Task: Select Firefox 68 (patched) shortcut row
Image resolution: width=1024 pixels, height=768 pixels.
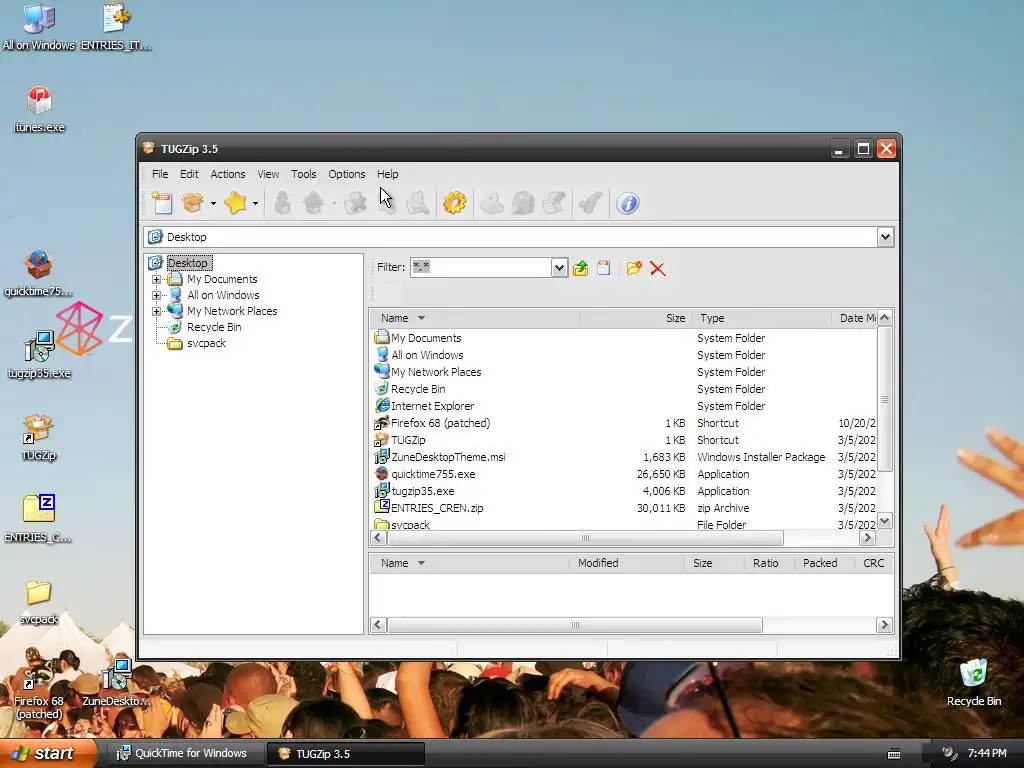Action: coord(624,423)
